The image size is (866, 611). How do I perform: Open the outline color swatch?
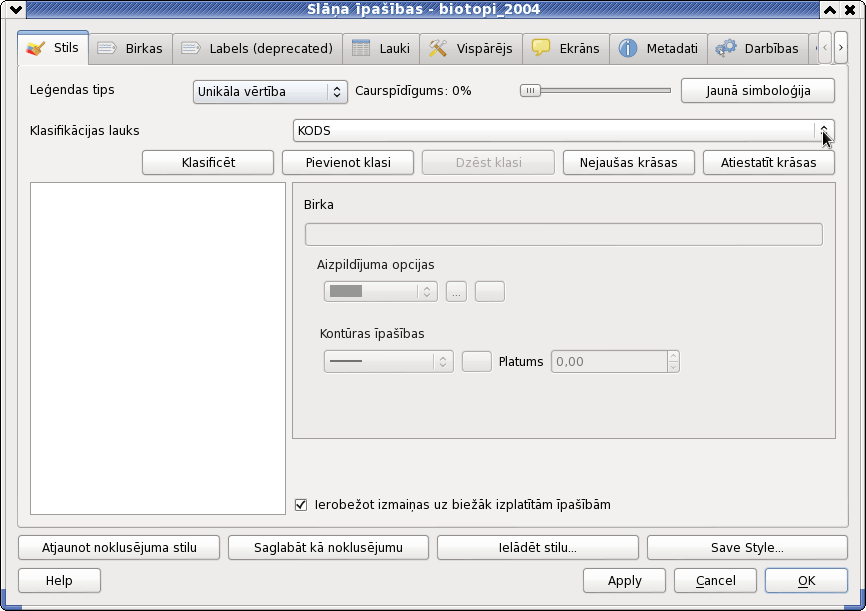(x=477, y=362)
